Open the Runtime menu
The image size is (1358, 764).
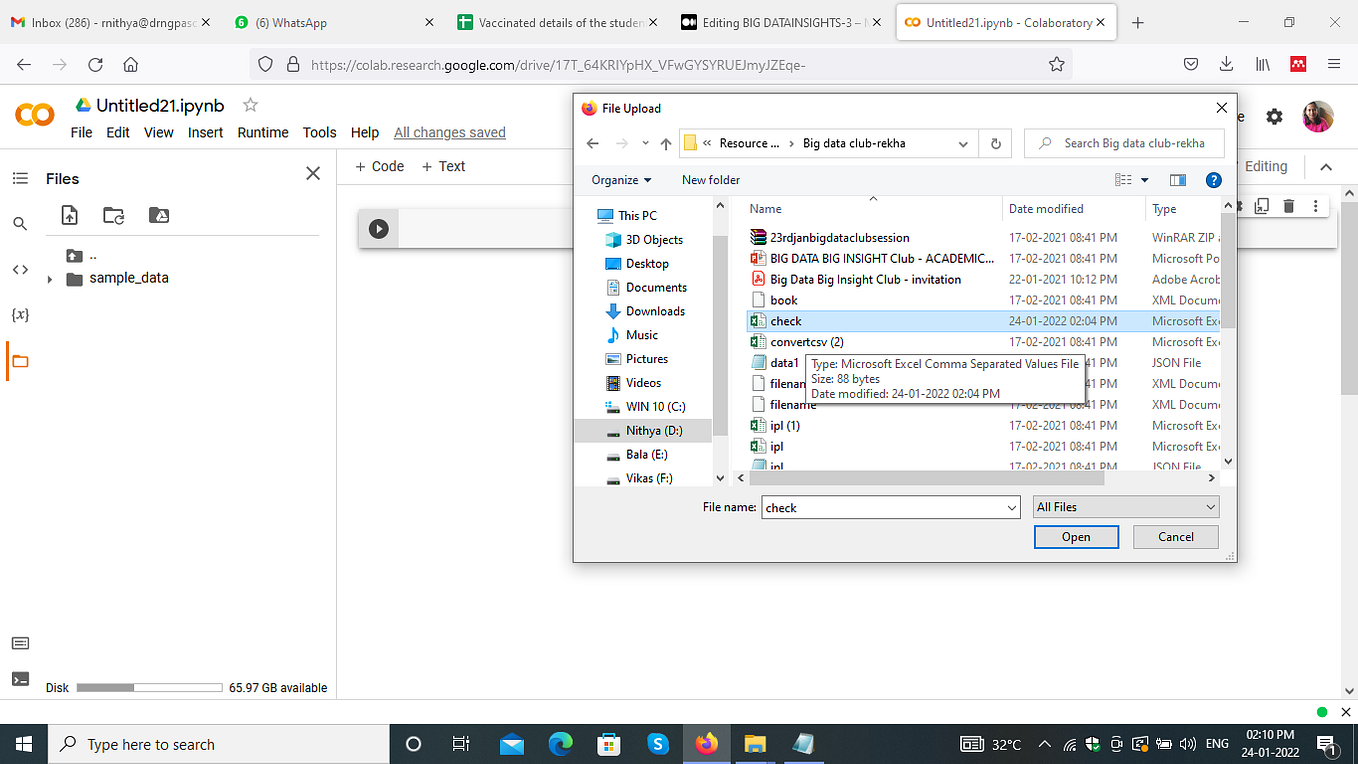262,132
